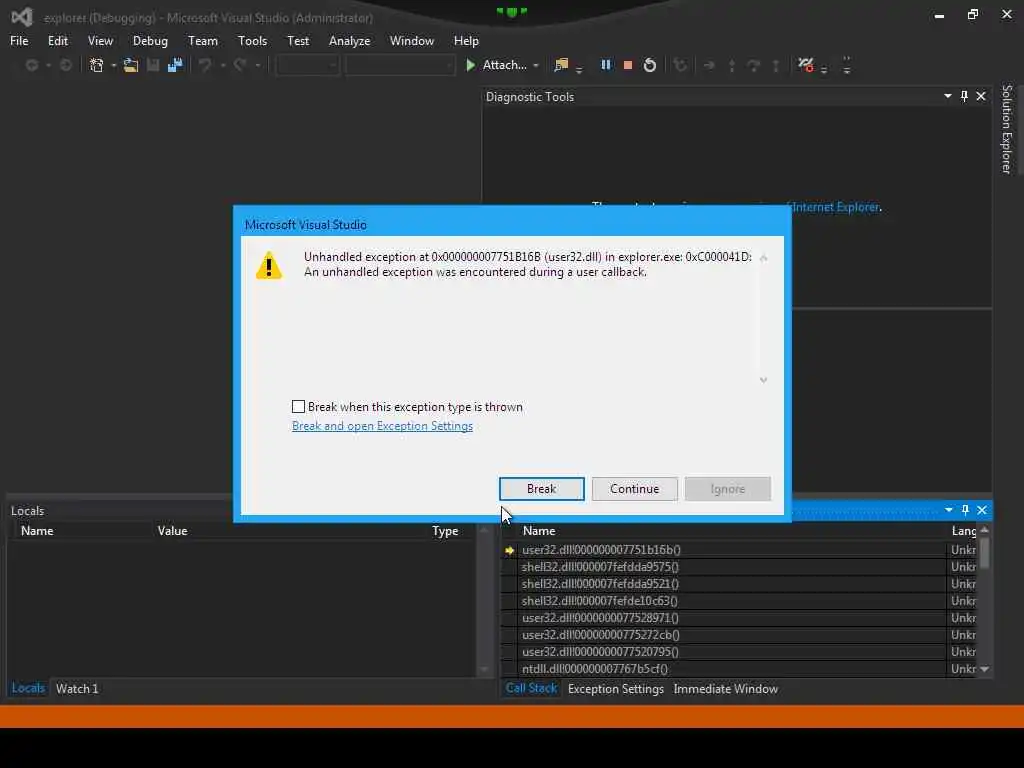Click the Pause (Break All) debug icon
Viewport: 1024px width, 768px height.
pos(606,65)
